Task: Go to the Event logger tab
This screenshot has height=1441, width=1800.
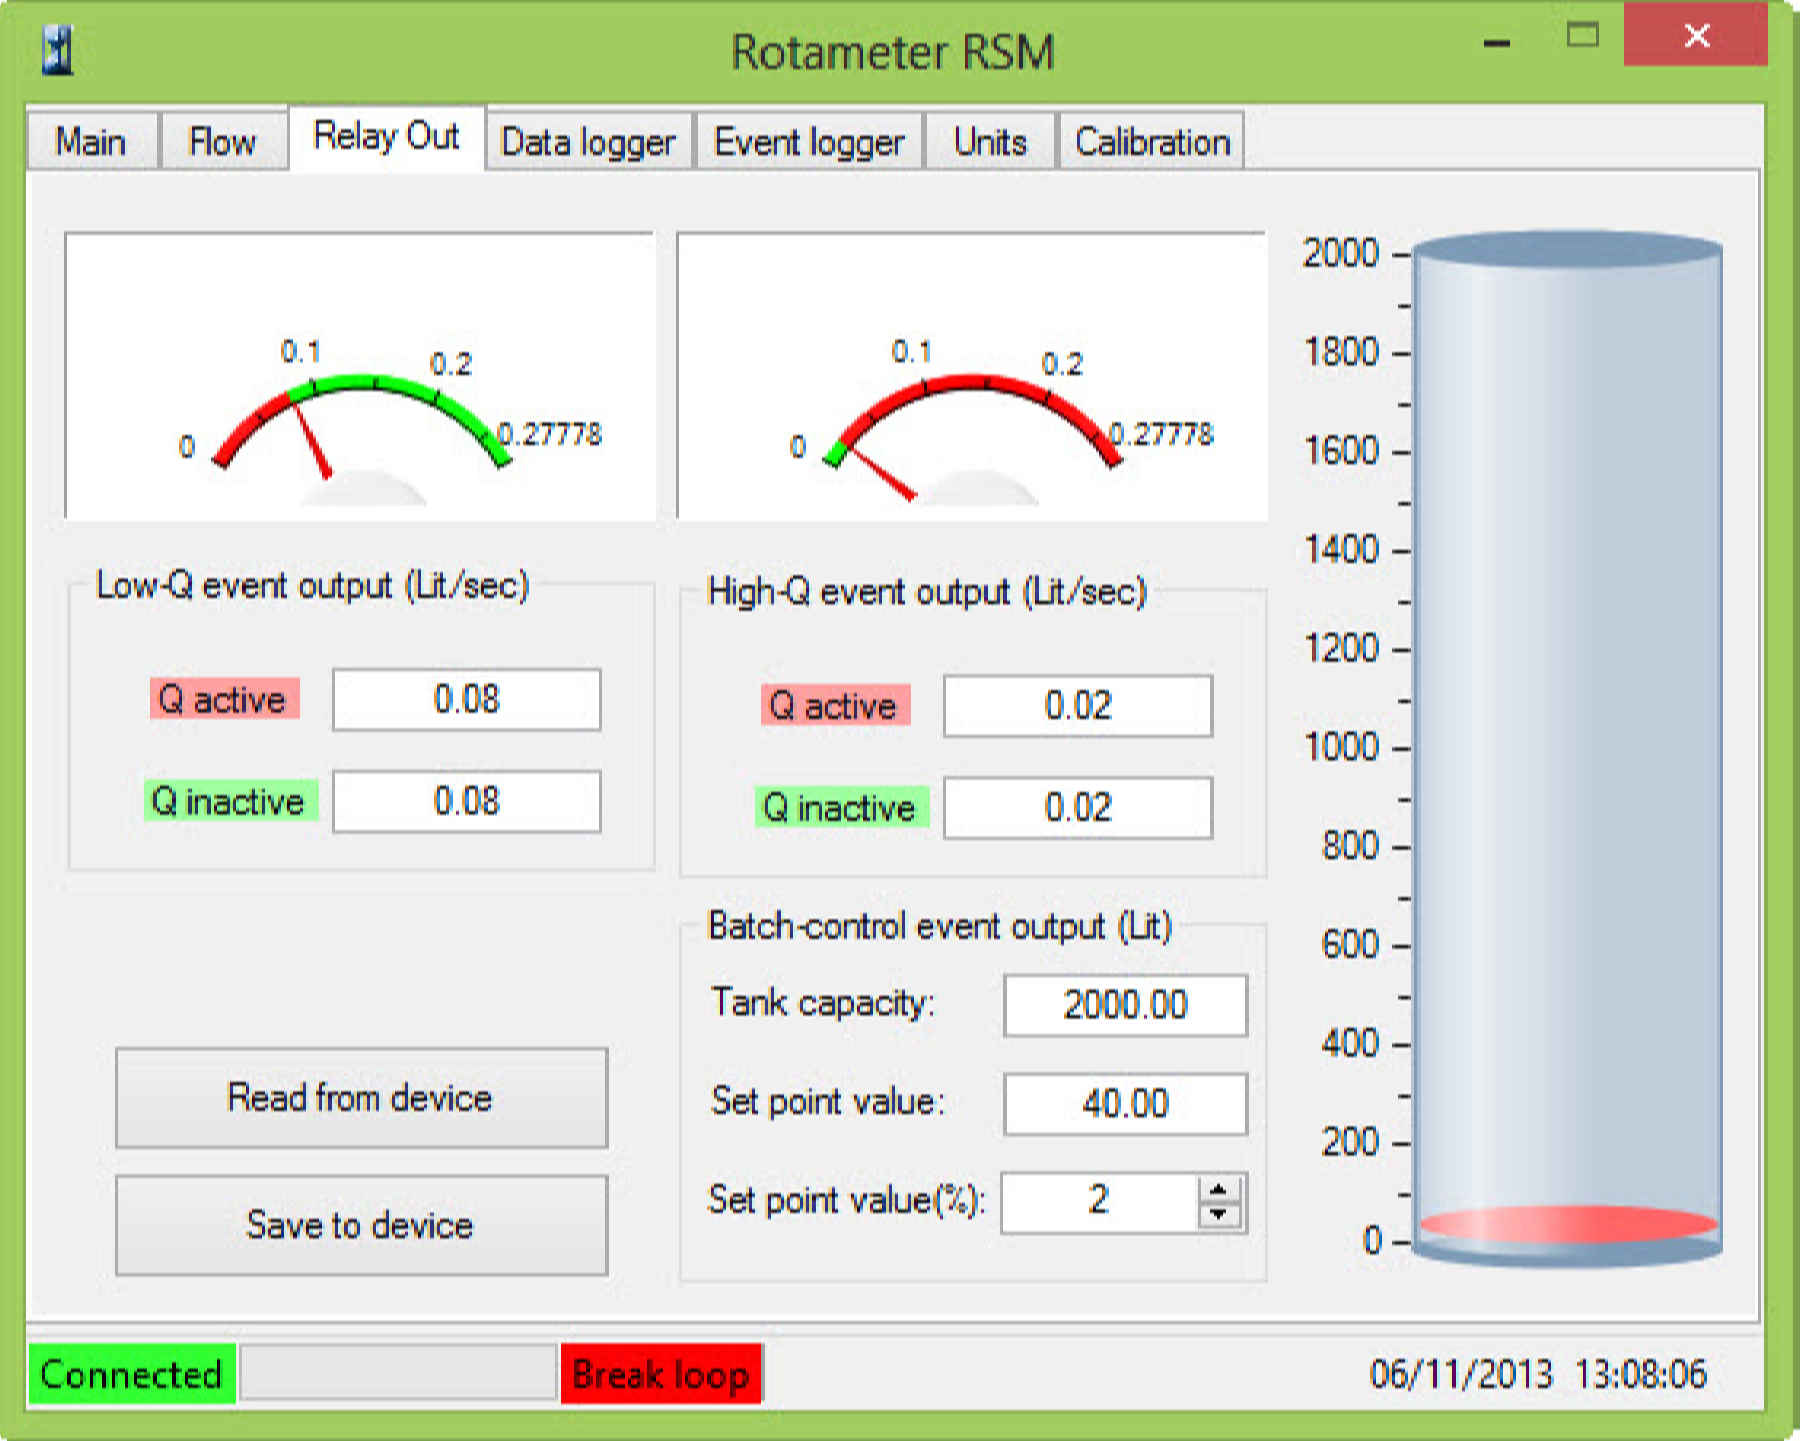Action: (808, 142)
